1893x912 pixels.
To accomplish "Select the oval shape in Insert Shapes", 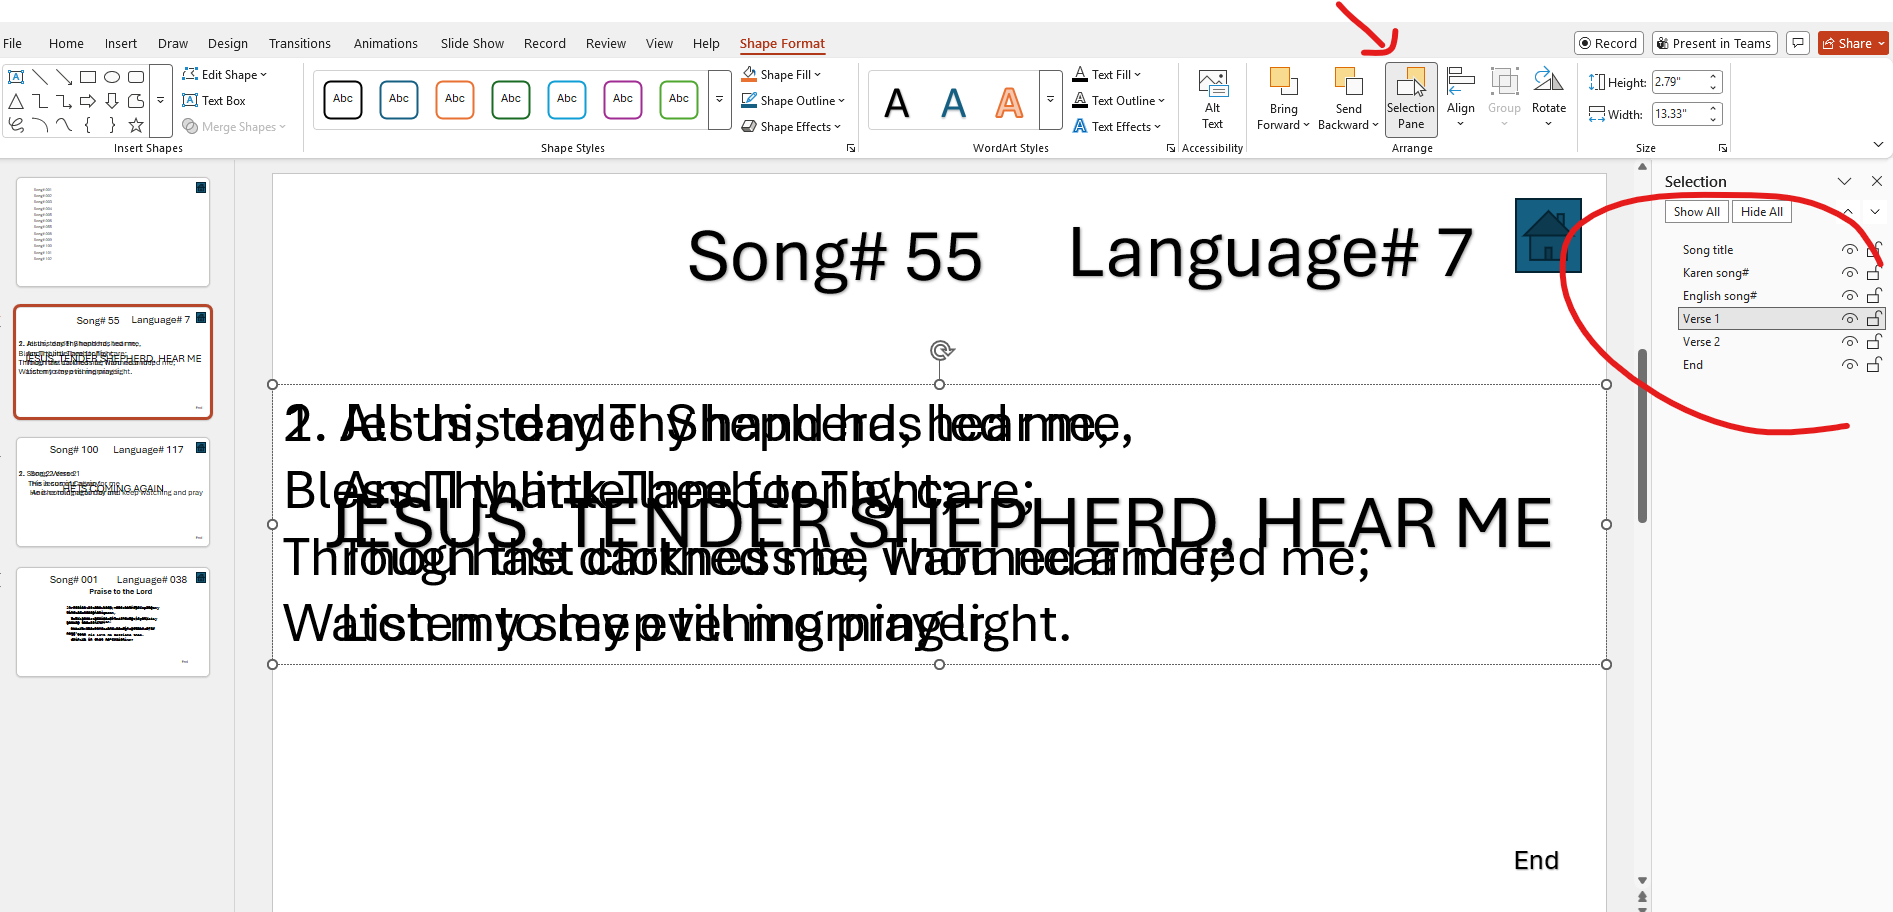I will click(x=112, y=77).
